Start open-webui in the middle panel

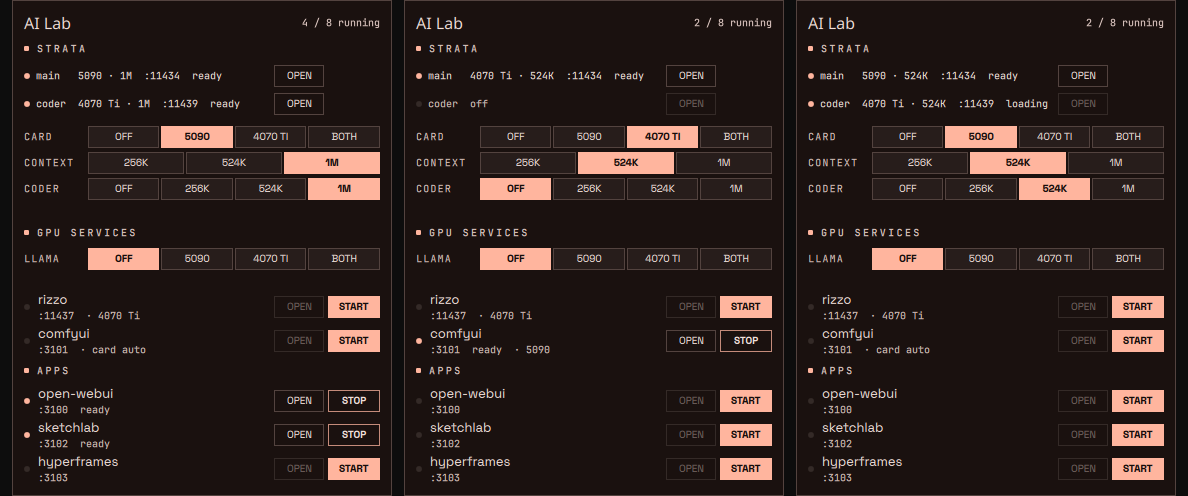(746, 401)
